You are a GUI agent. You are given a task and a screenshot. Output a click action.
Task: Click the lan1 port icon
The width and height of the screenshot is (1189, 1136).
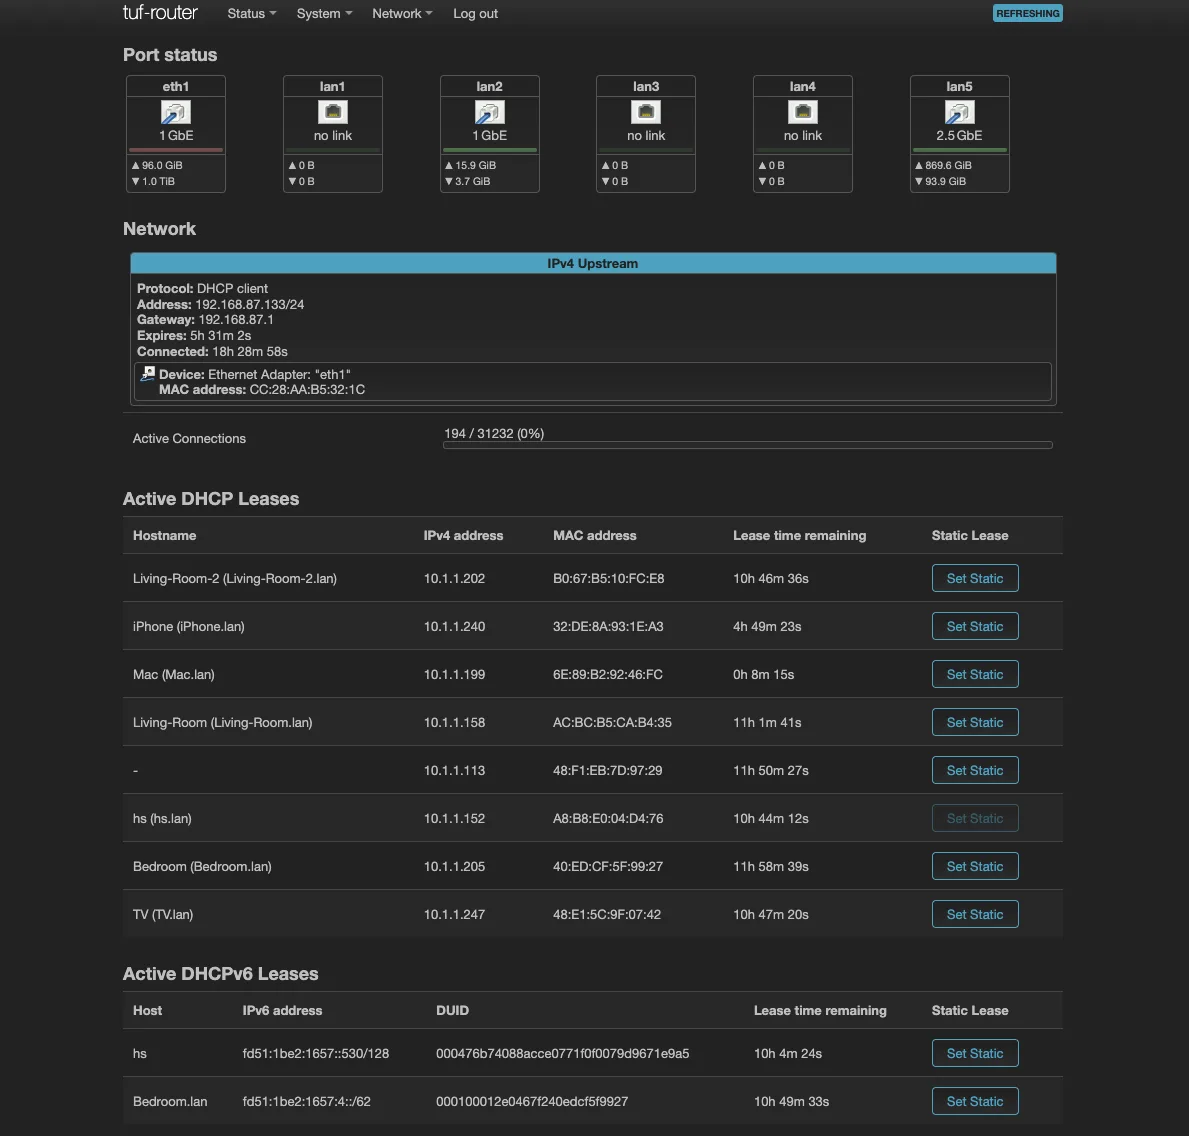[332, 112]
